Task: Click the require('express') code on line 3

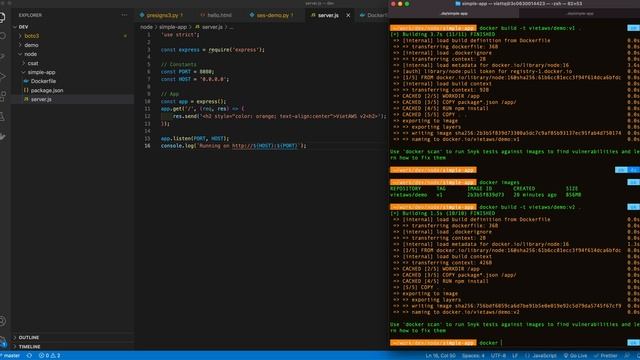Action: (x=236, y=50)
